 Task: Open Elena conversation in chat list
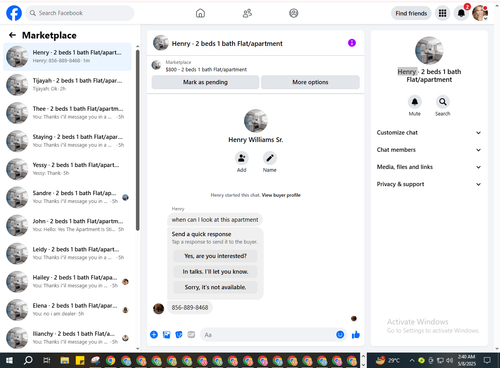pos(67,310)
